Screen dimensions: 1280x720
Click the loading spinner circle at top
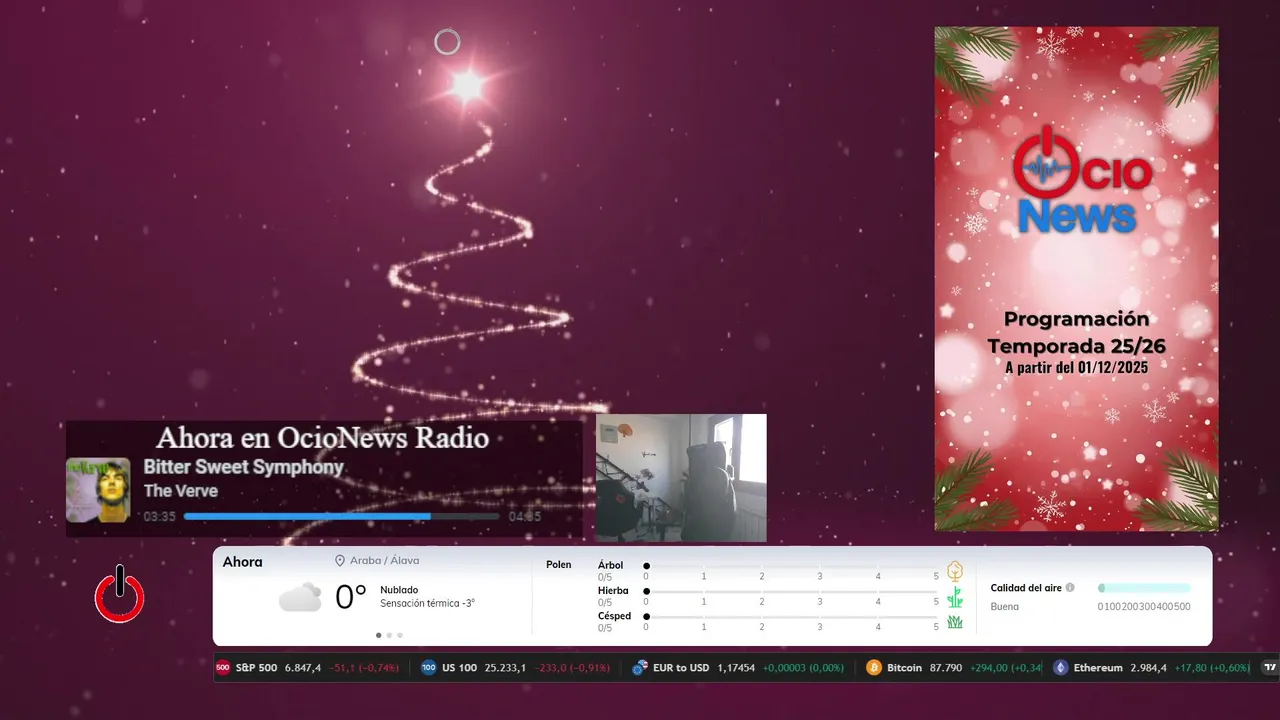click(x=447, y=42)
